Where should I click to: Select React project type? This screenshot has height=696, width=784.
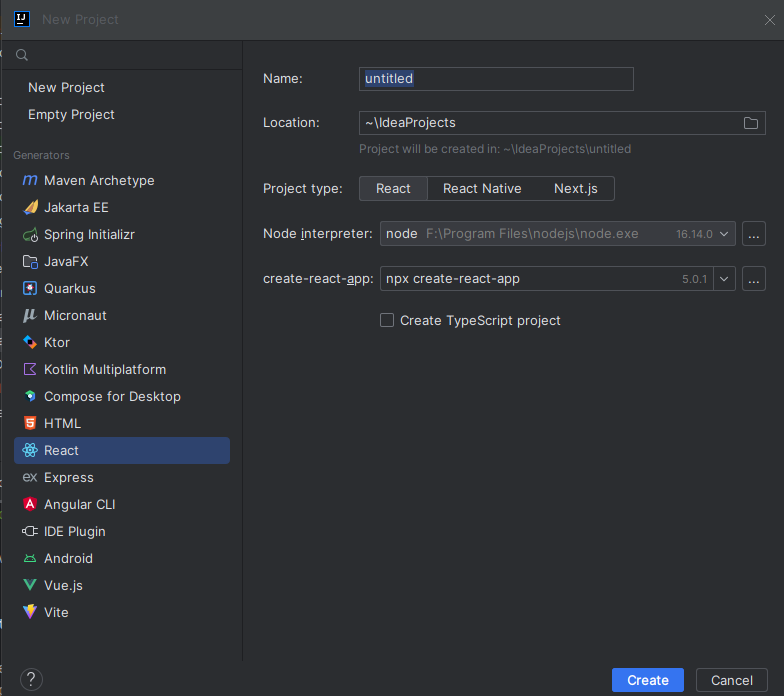coord(393,188)
